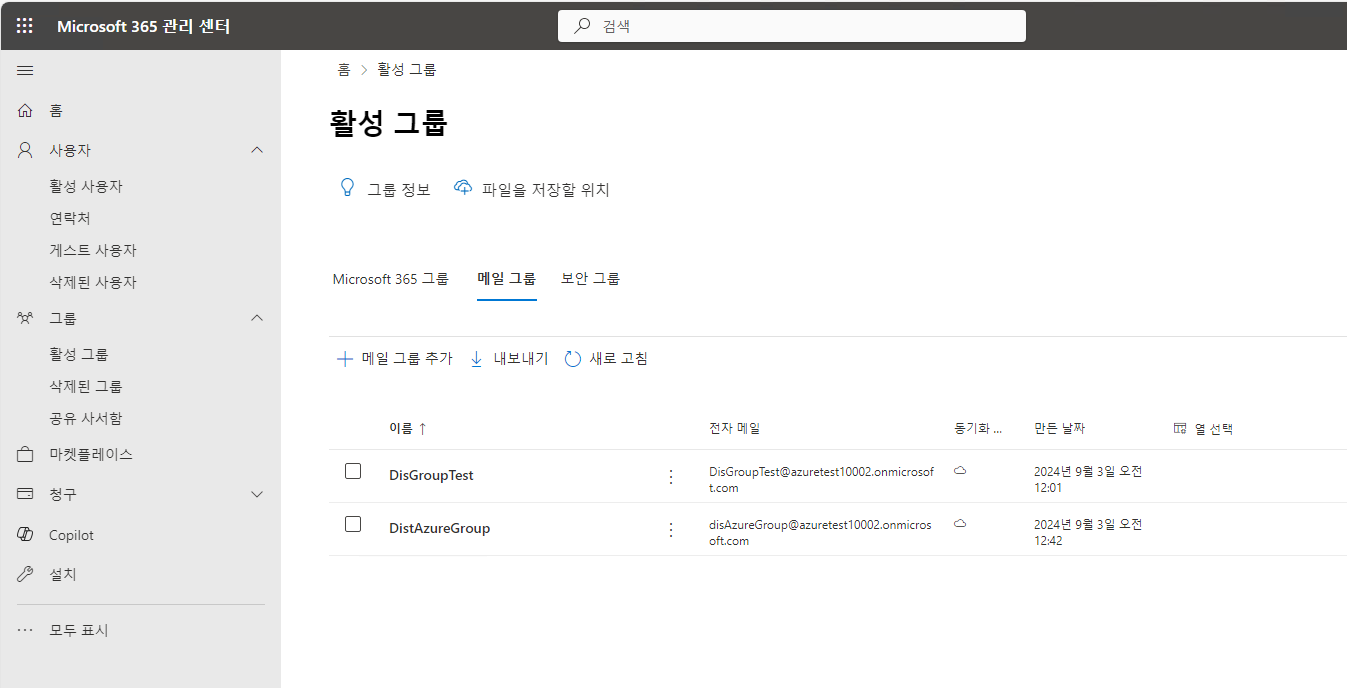Click DisGroupTest@azuretest10002 email text
1347x688 pixels.
tap(821, 479)
